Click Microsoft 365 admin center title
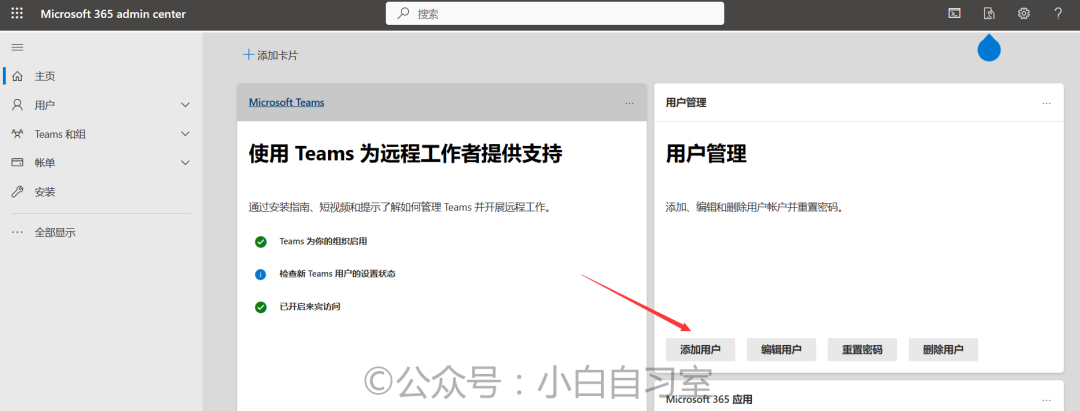 click(x=113, y=14)
